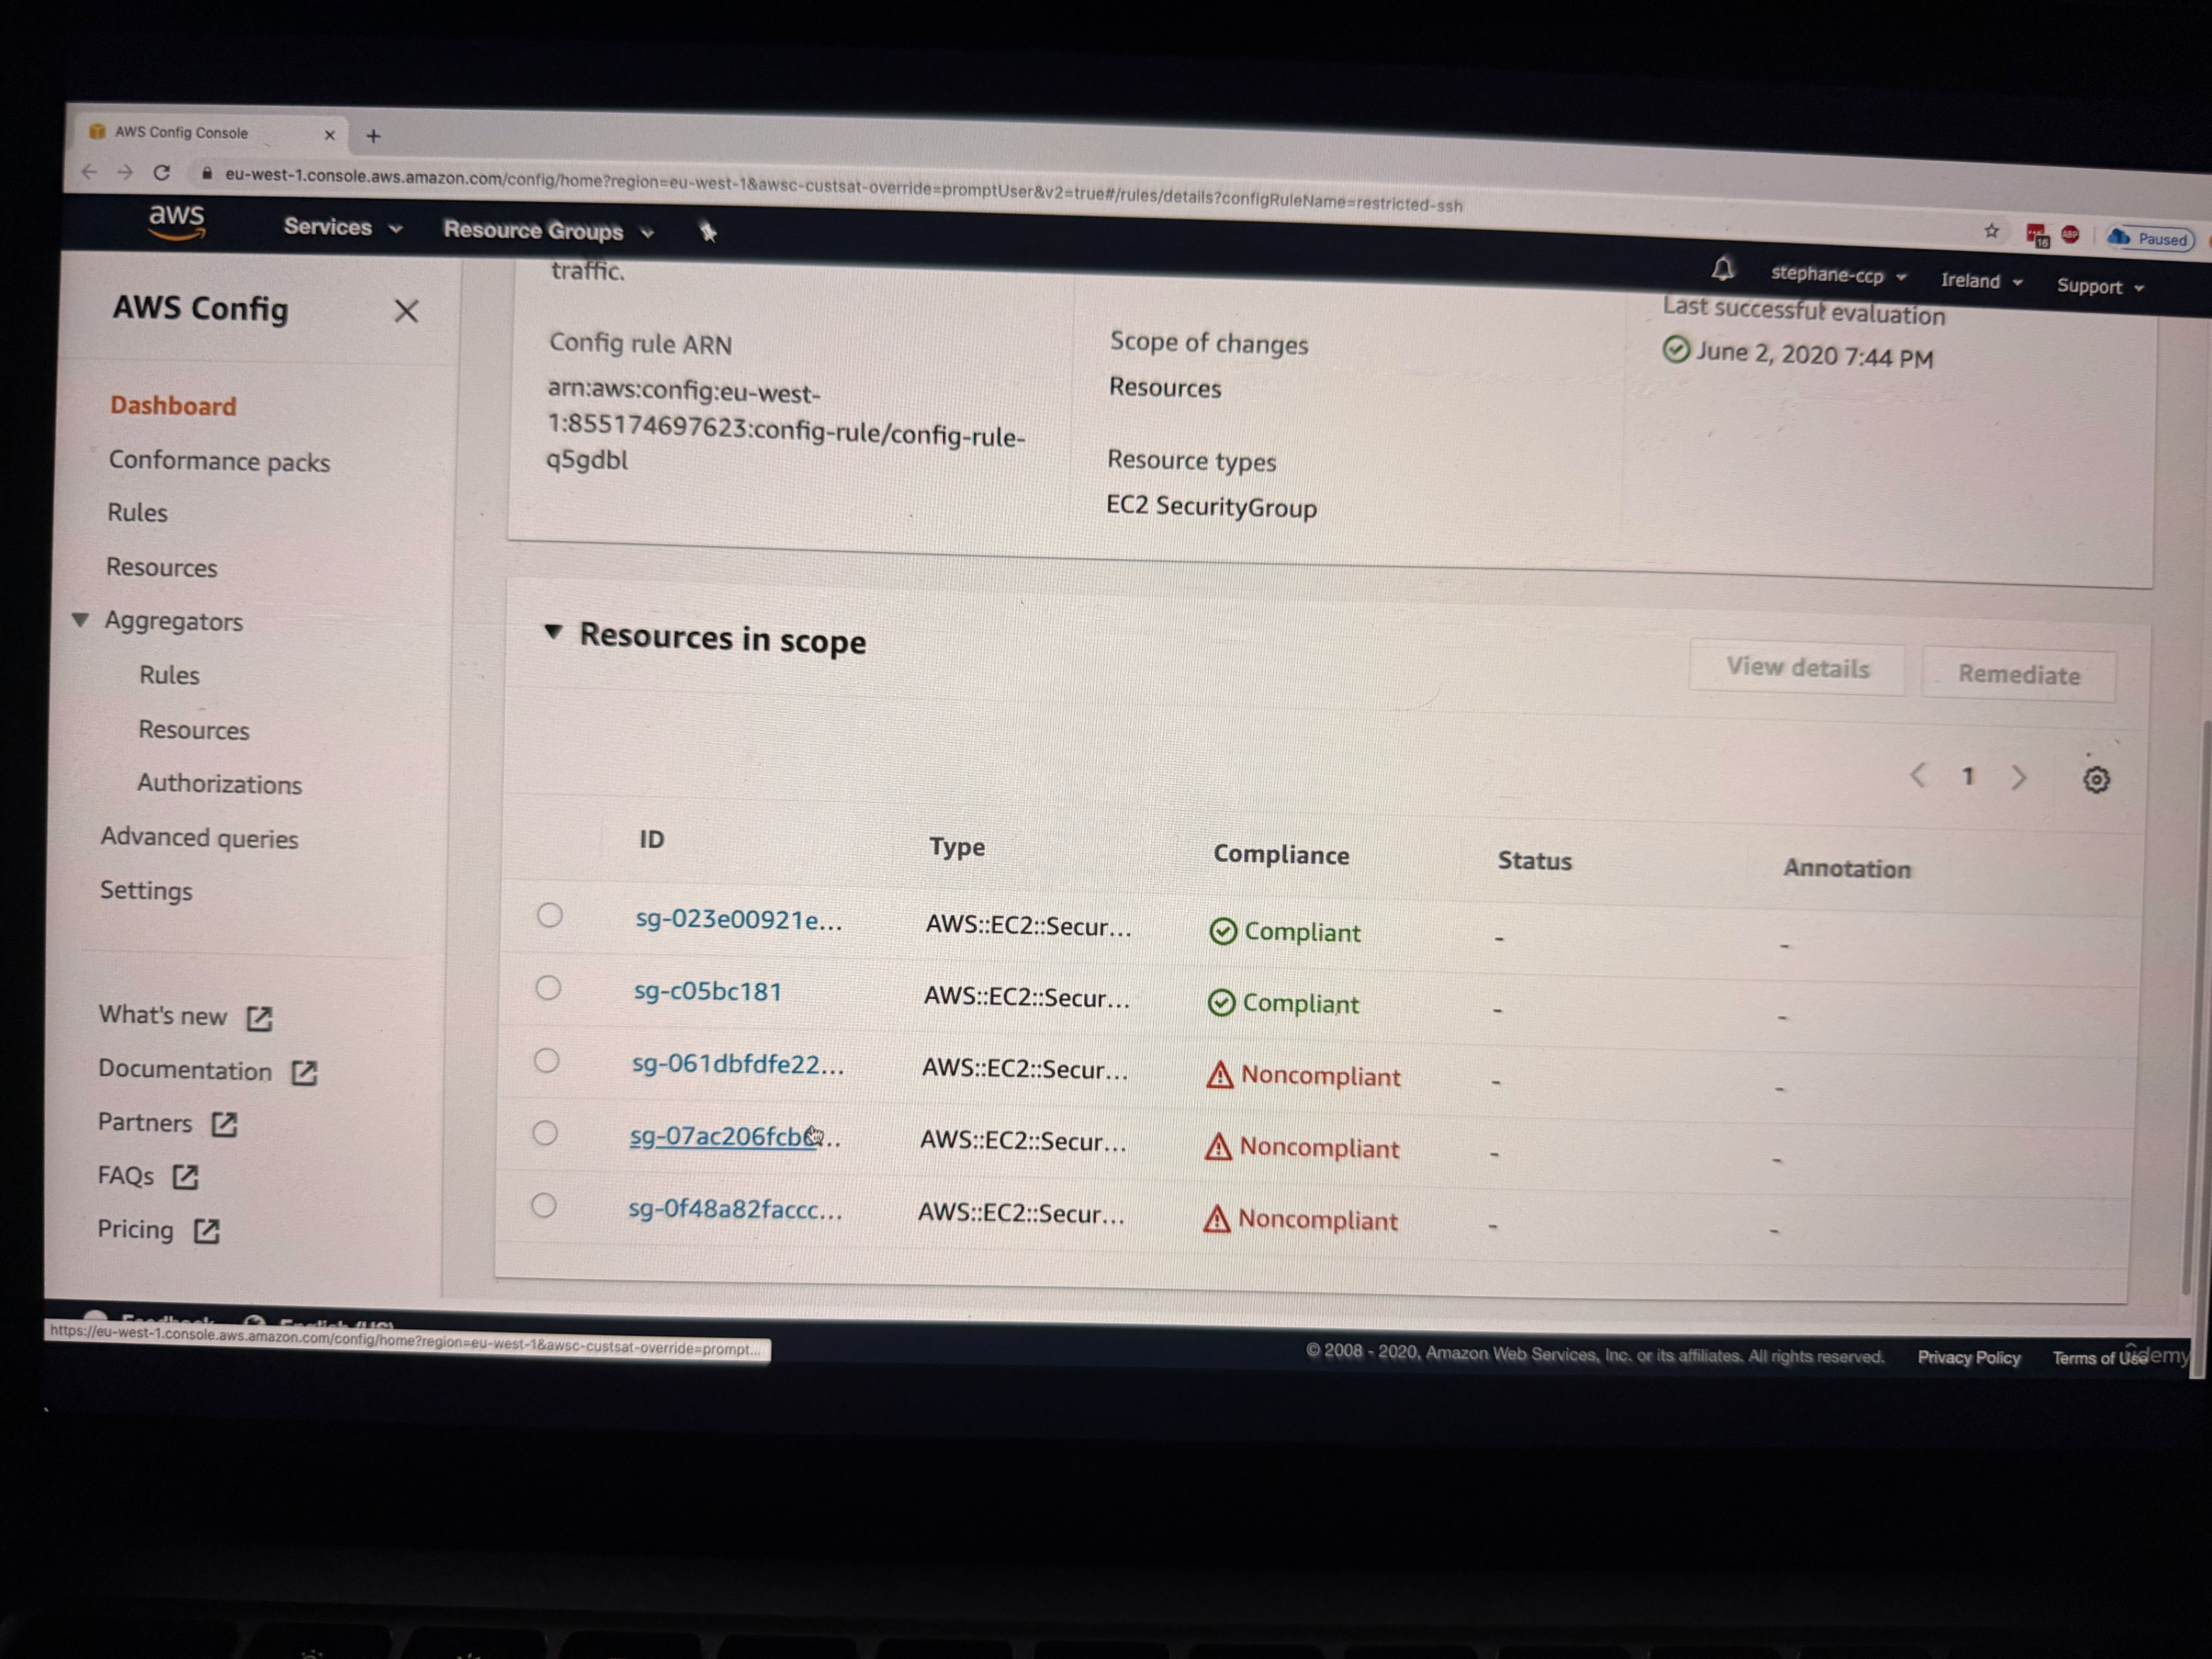This screenshot has width=2212, height=1659.
Task: Open a new browser tab
Action: (x=373, y=136)
